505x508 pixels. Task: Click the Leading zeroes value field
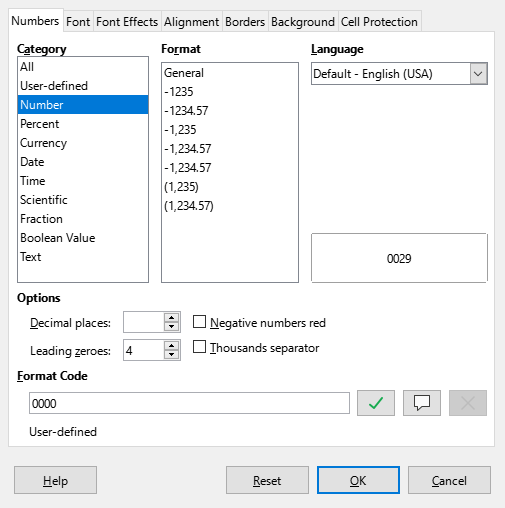144,350
